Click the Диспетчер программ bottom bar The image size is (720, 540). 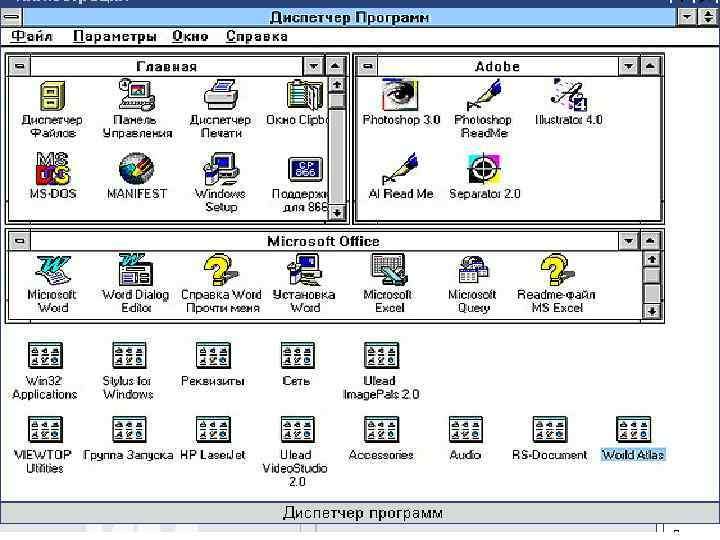pyautogui.click(x=360, y=512)
